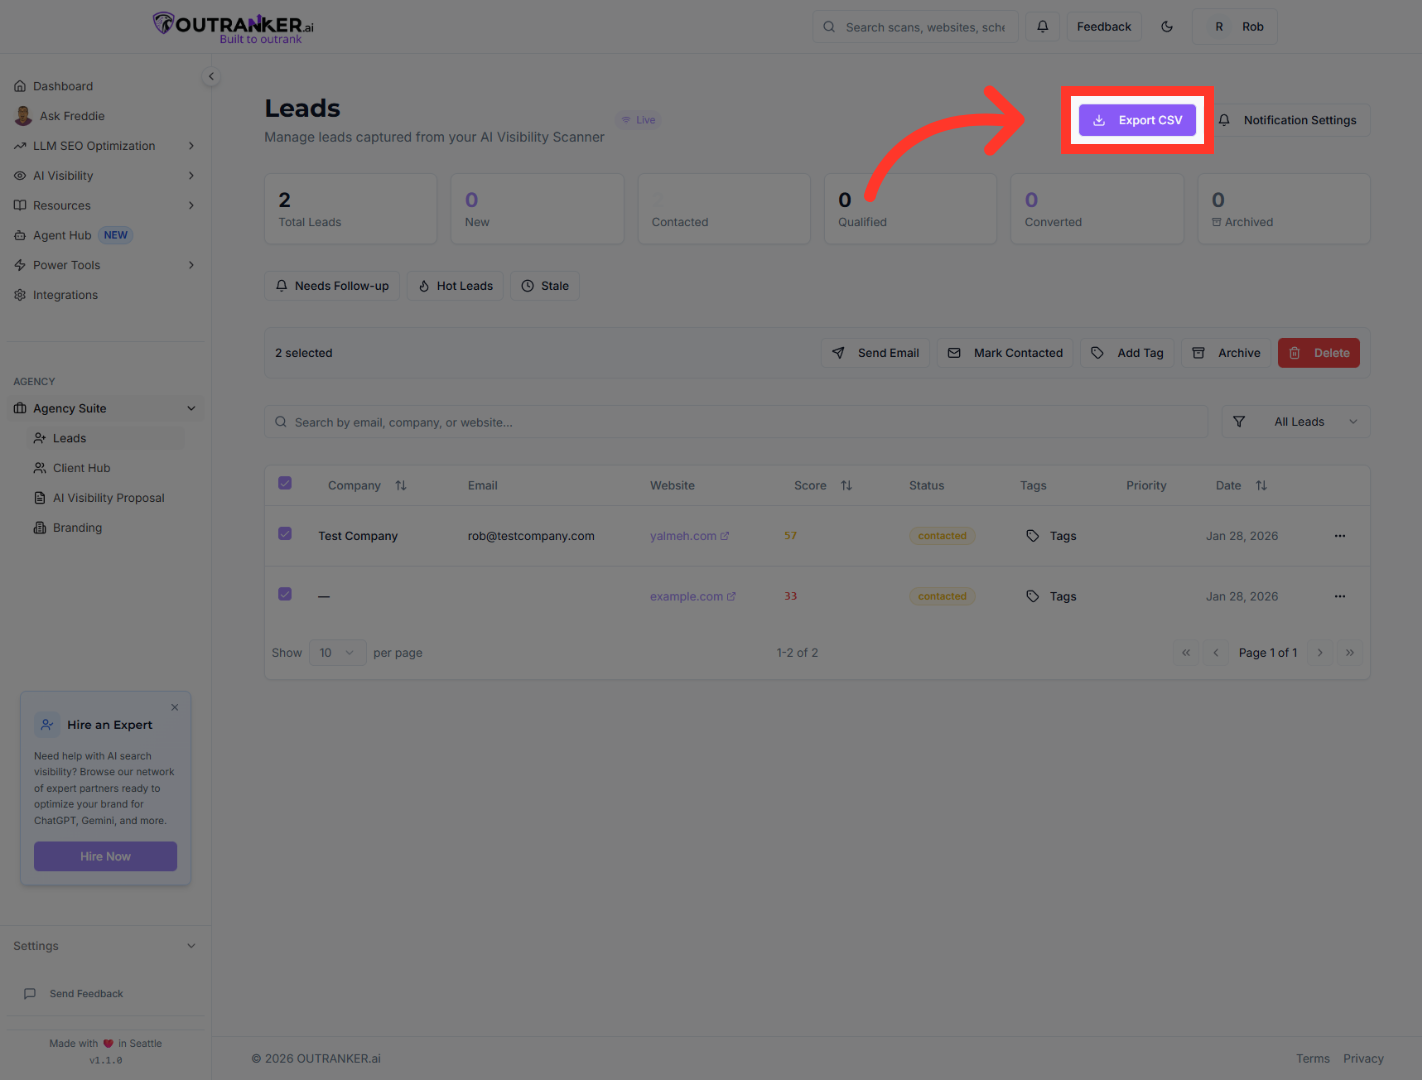Image resolution: width=1422 pixels, height=1080 pixels.
Task: Select the Hot Leads flame filter
Action: [x=454, y=285]
